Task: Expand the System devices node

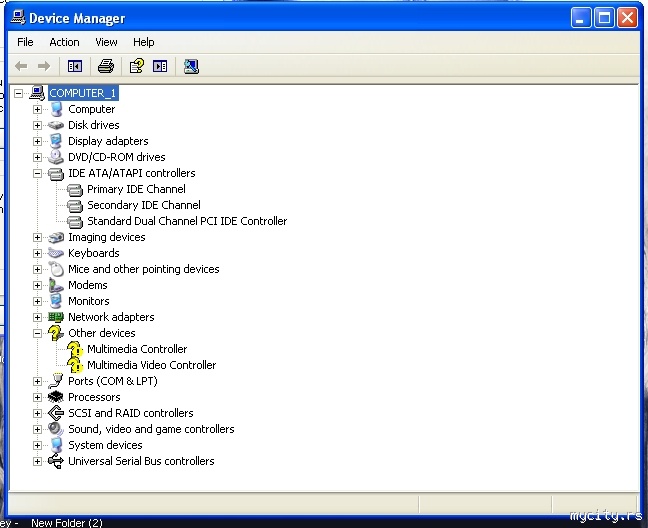Action: click(37, 445)
